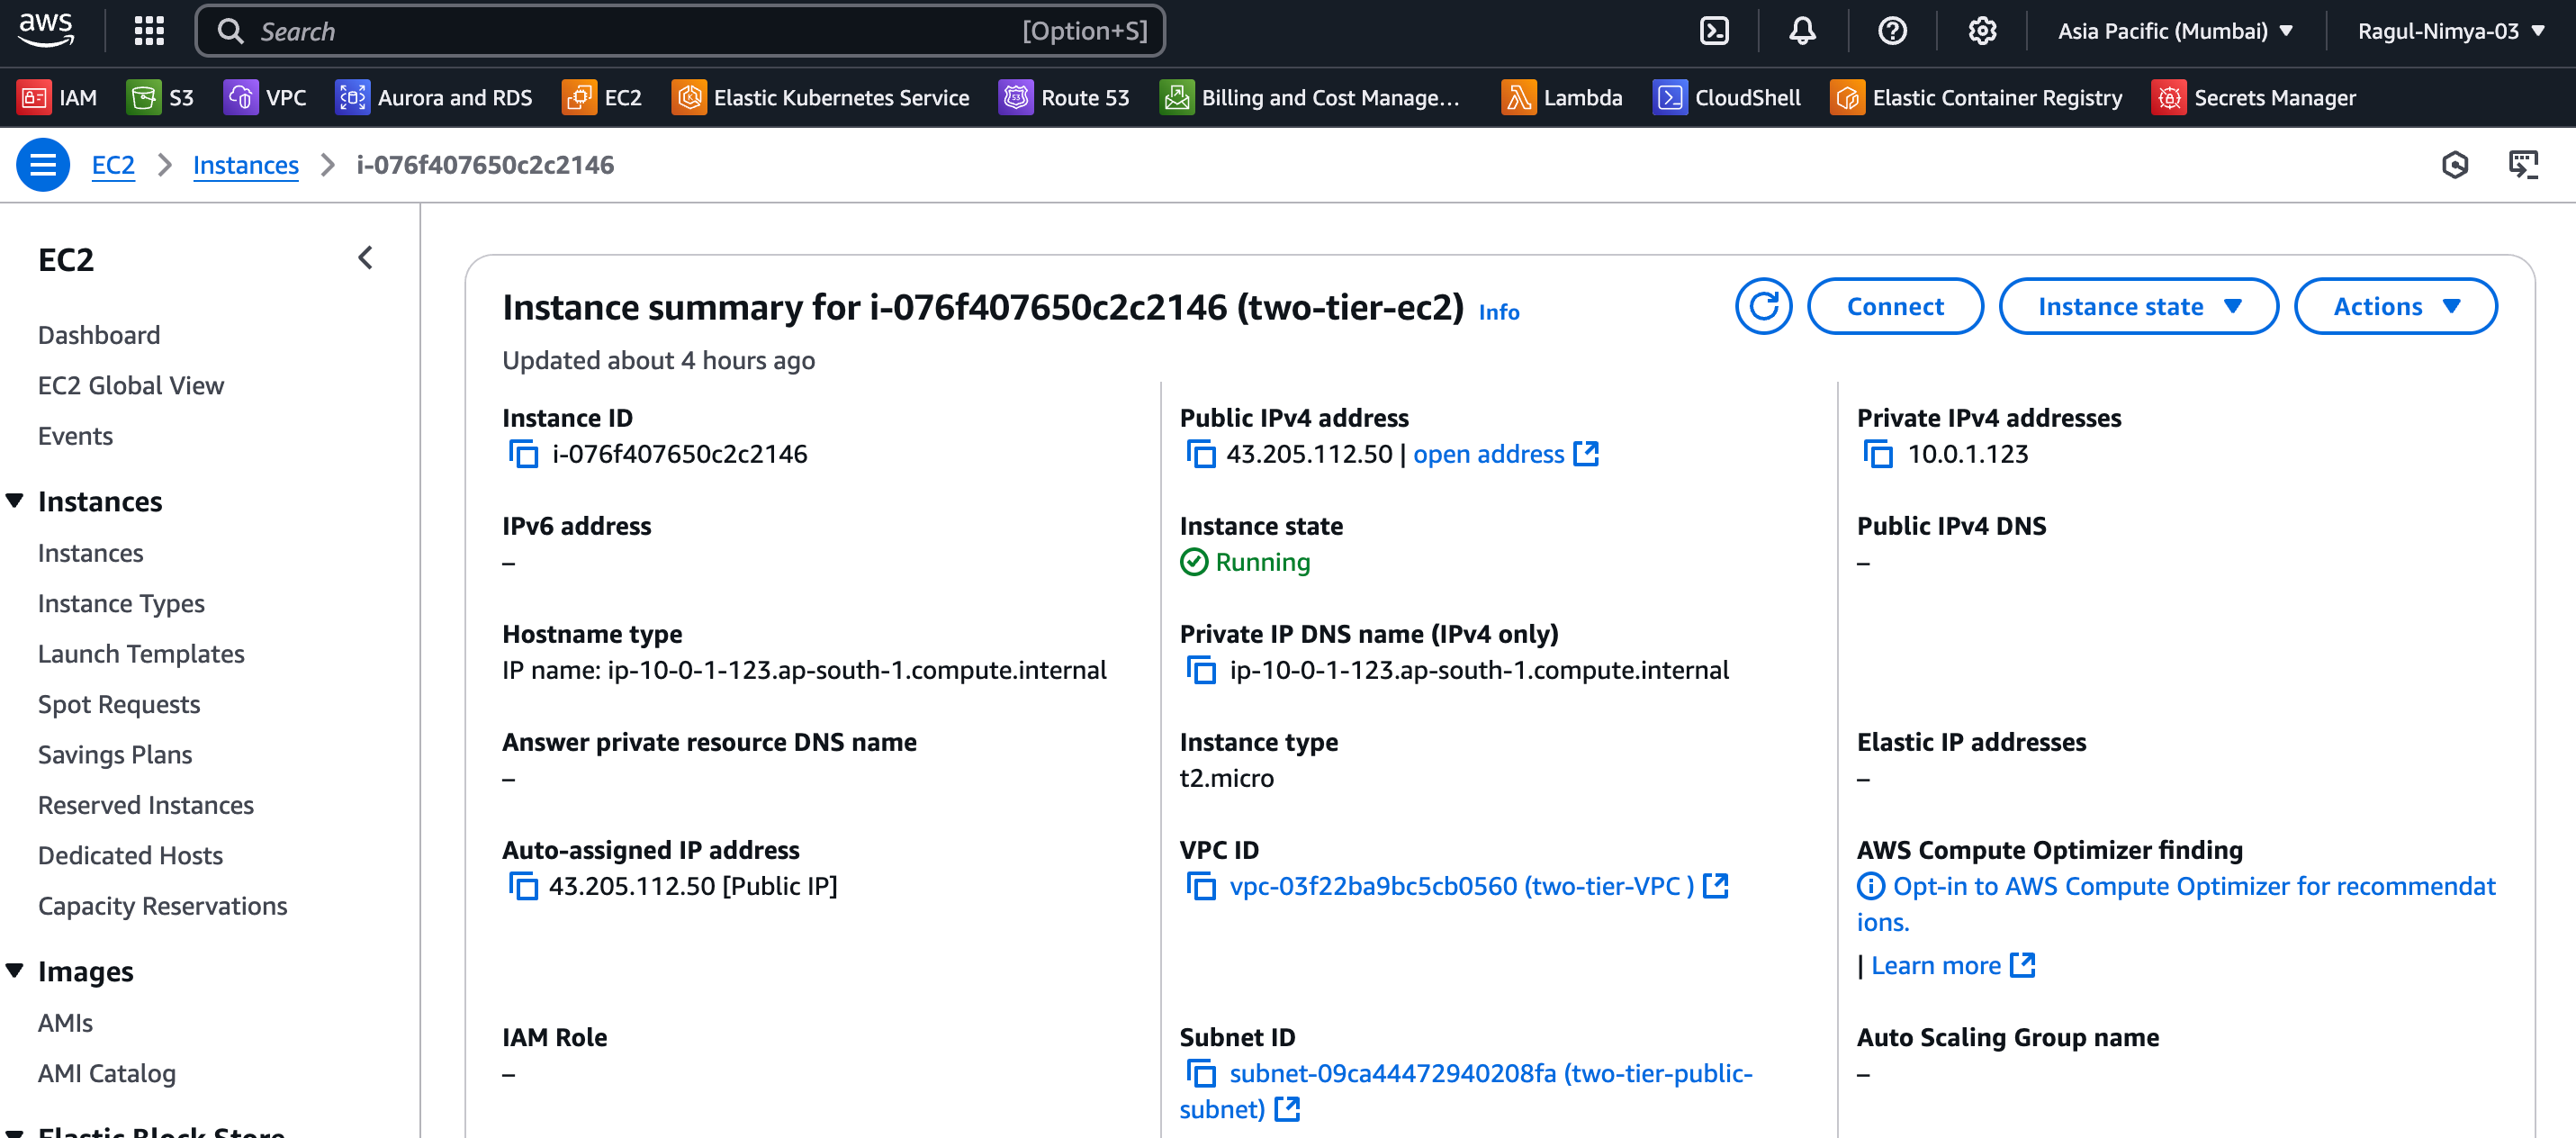Open the settings gear icon
This screenshot has height=1138, width=2576.
click(1982, 31)
